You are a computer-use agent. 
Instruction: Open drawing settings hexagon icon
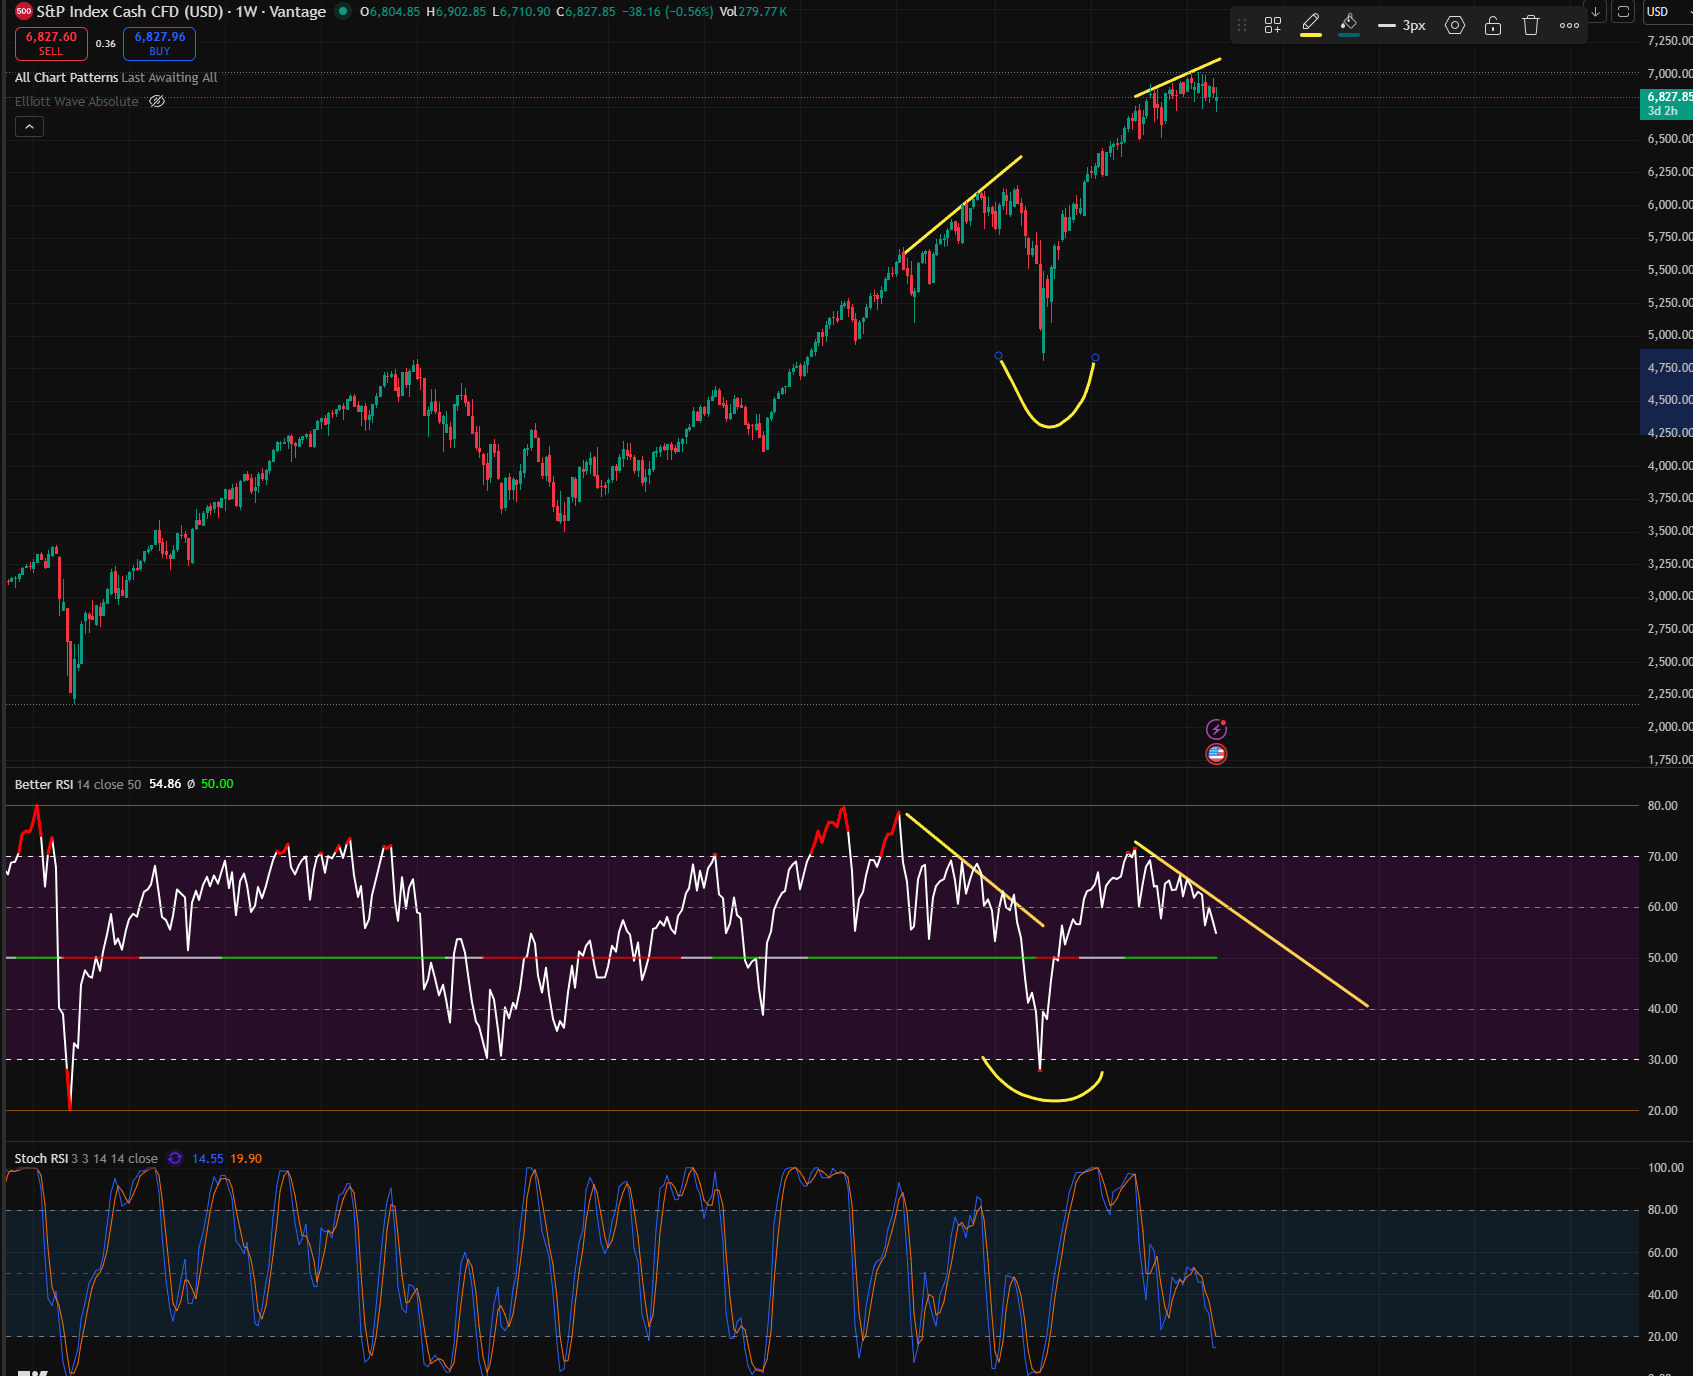tap(1455, 26)
